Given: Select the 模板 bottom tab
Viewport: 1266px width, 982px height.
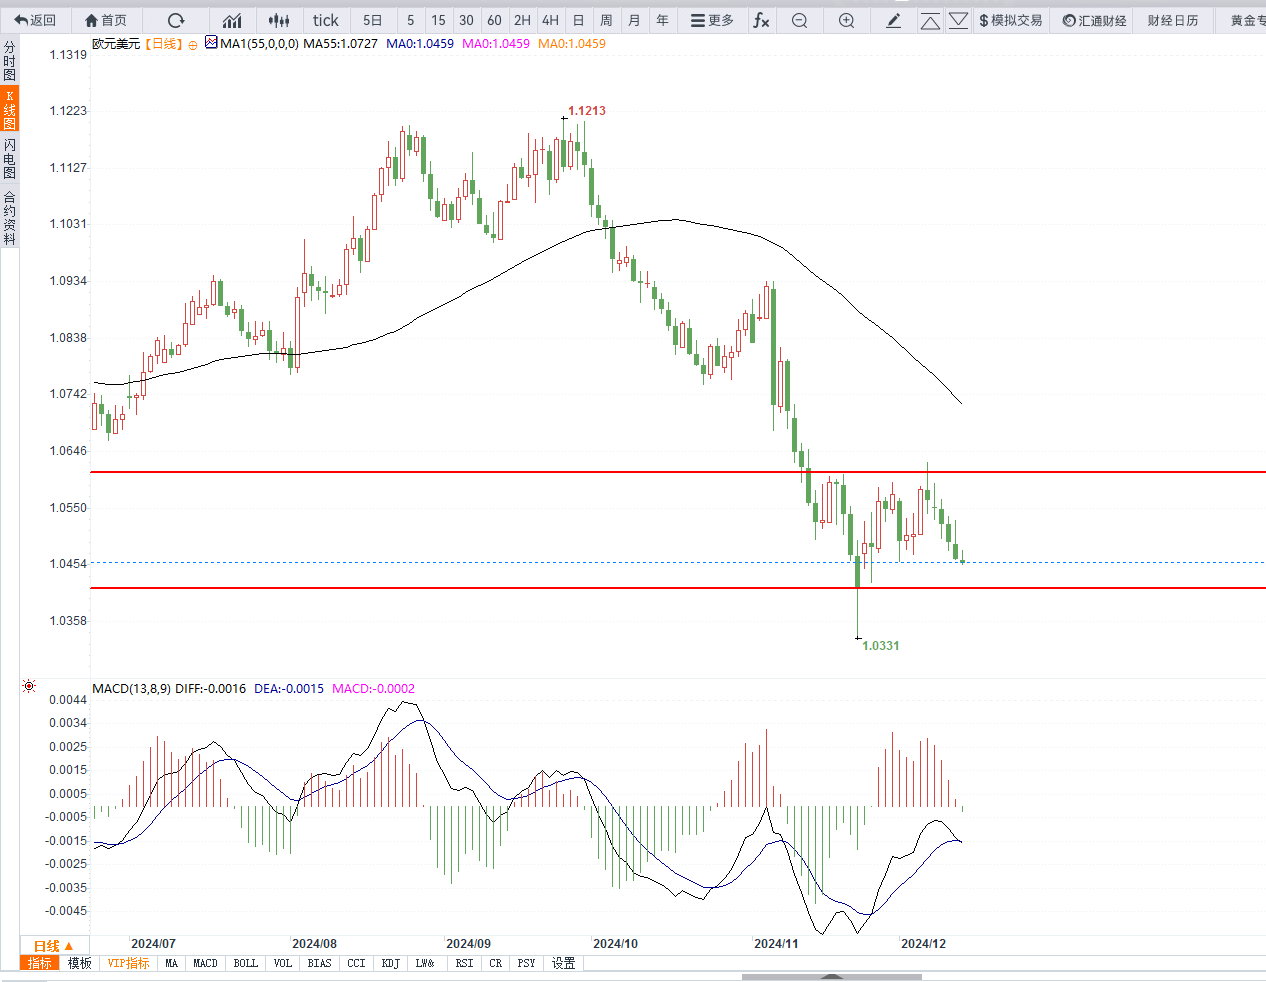Looking at the screenshot, I should click(80, 963).
